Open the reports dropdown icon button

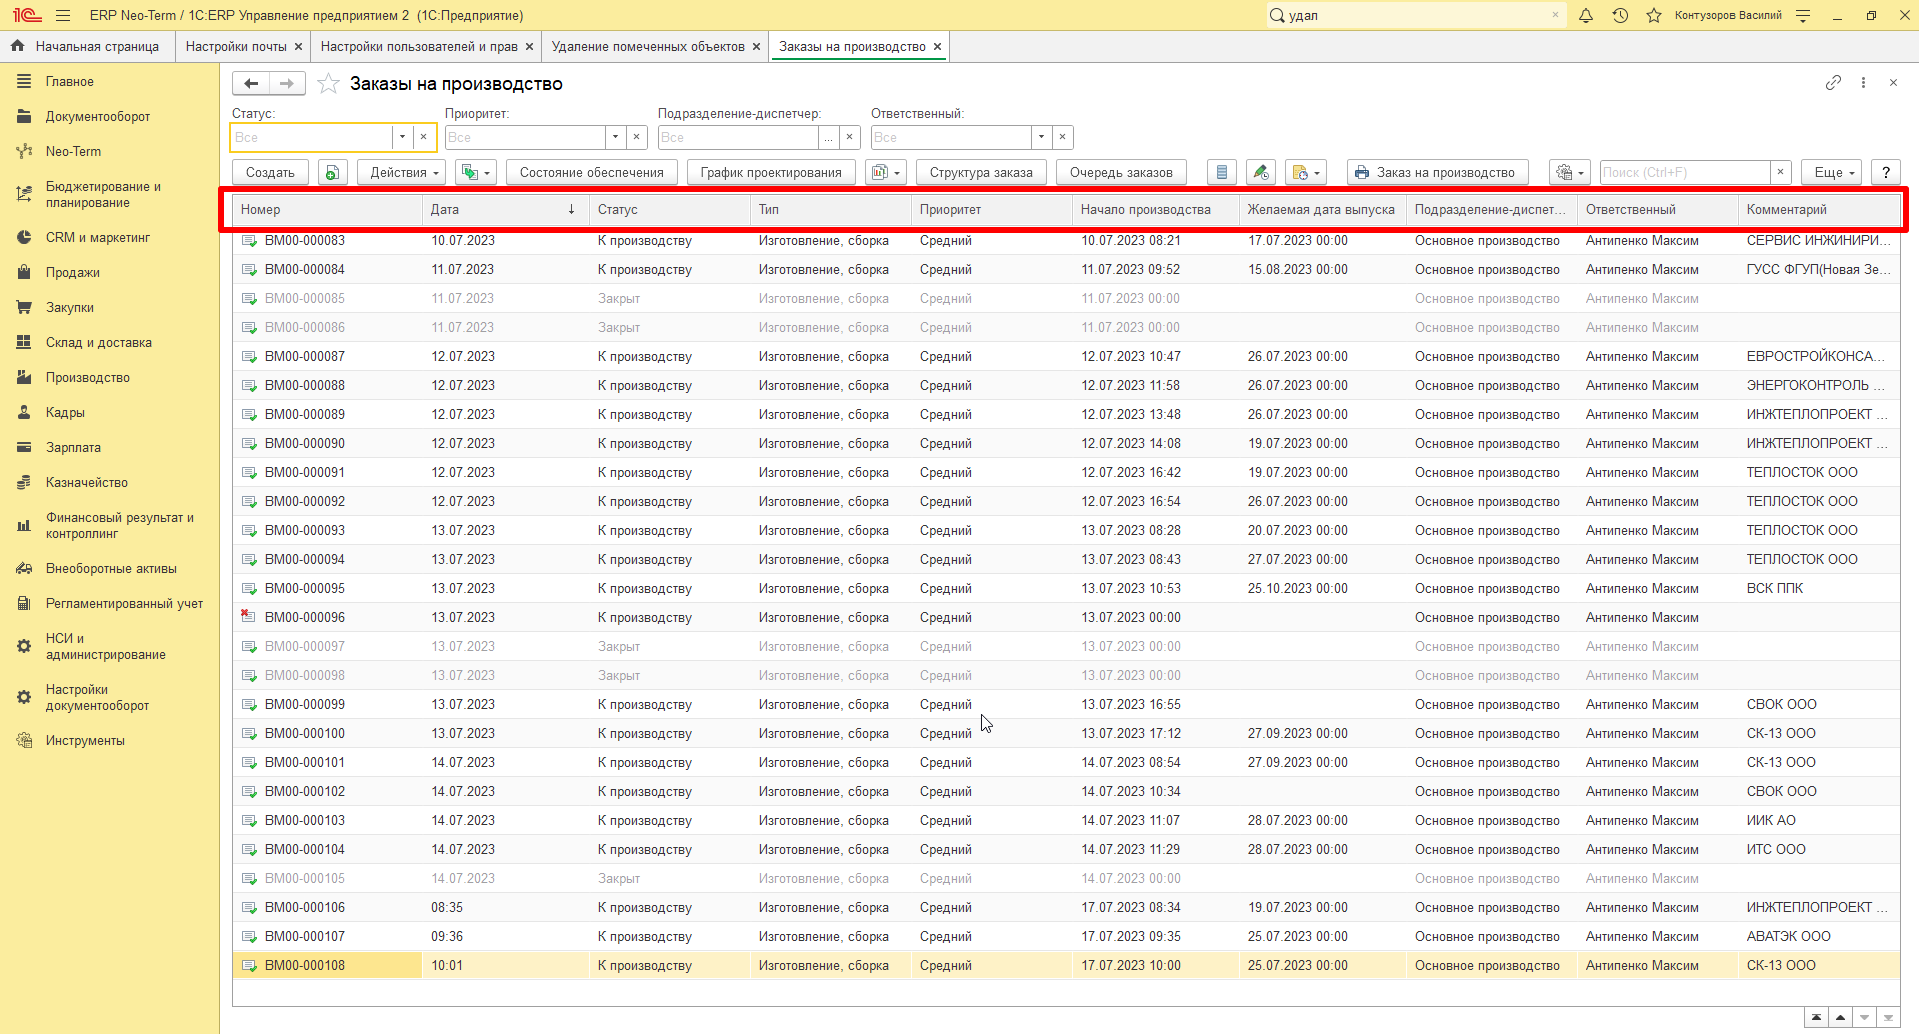point(885,173)
